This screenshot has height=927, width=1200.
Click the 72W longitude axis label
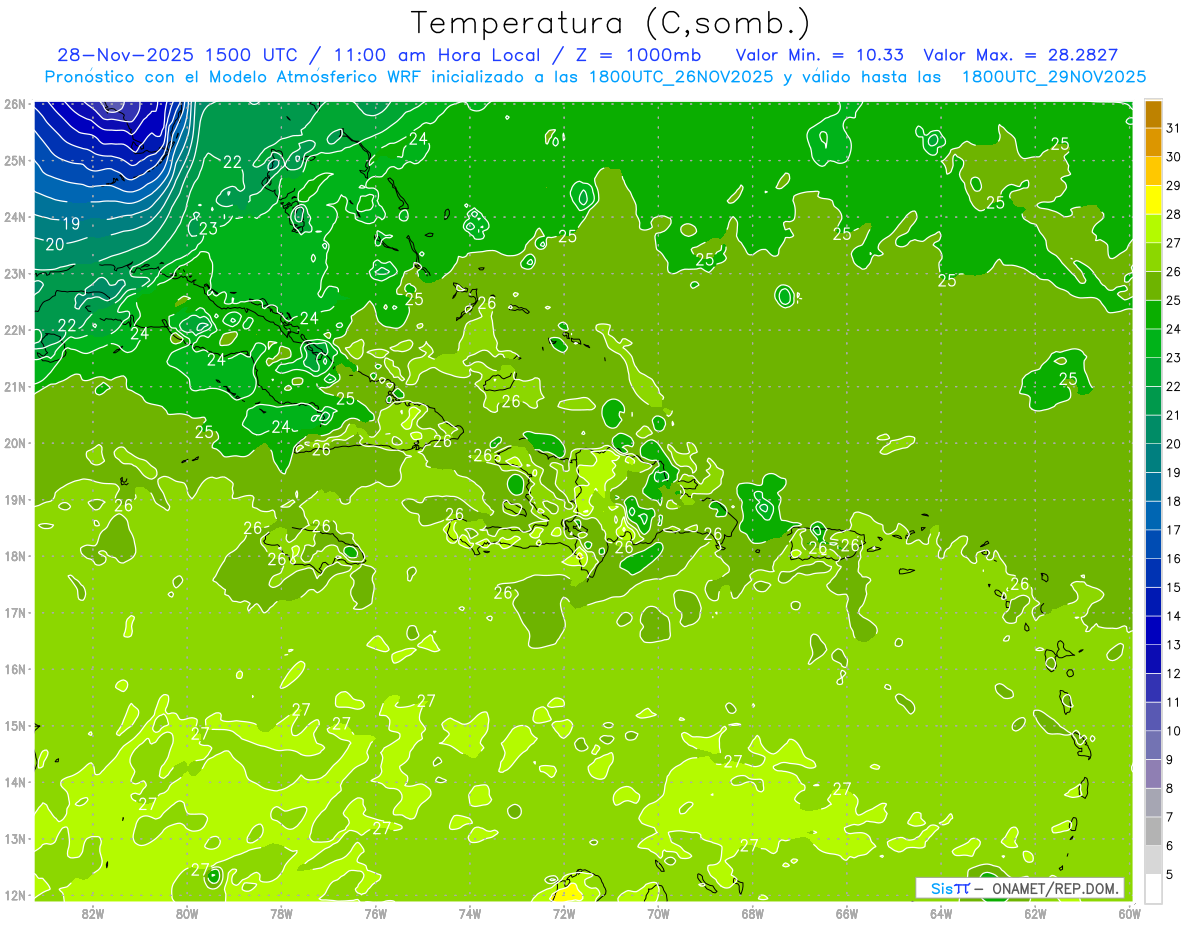point(564,912)
